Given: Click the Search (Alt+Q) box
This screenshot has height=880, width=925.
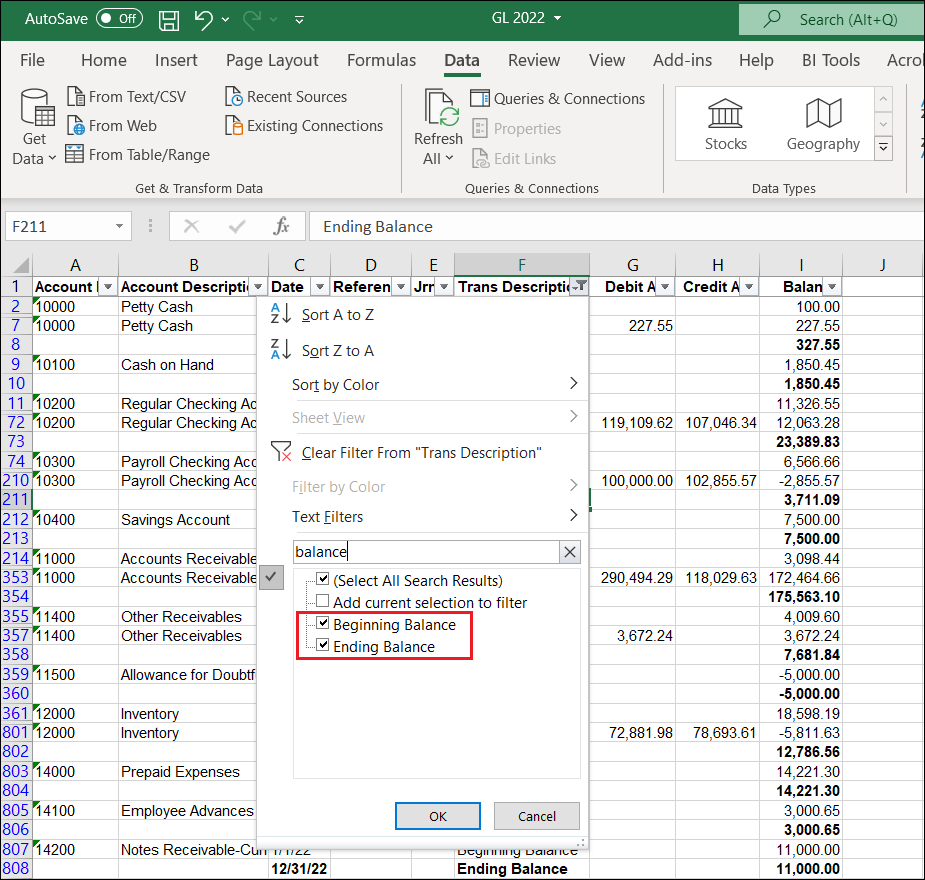Looking at the screenshot, I should click(x=832, y=19).
